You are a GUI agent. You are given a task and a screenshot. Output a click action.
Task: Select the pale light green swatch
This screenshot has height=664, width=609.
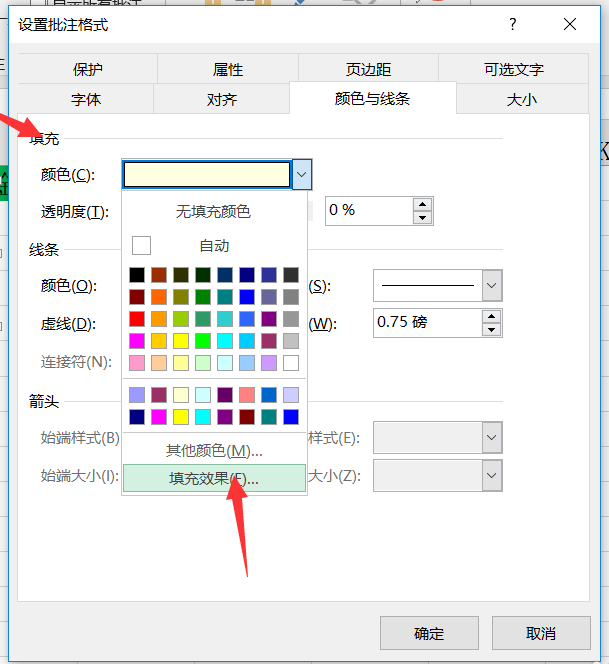click(x=203, y=363)
